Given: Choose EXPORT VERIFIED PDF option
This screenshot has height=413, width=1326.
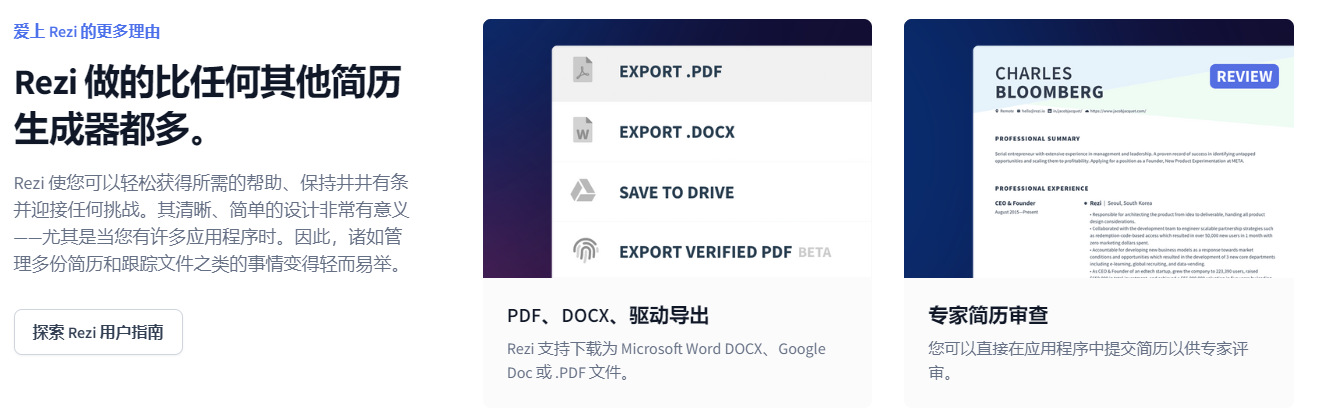Looking at the screenshot, I should click(x=711, y=251).
